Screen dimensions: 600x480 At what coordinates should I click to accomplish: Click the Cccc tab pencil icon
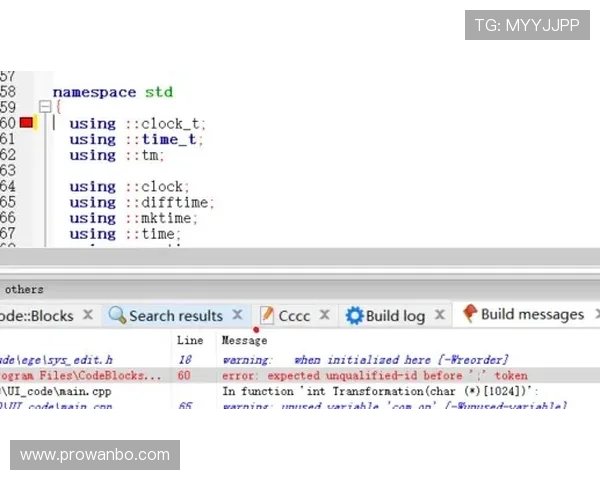click(x=267, y=315)
